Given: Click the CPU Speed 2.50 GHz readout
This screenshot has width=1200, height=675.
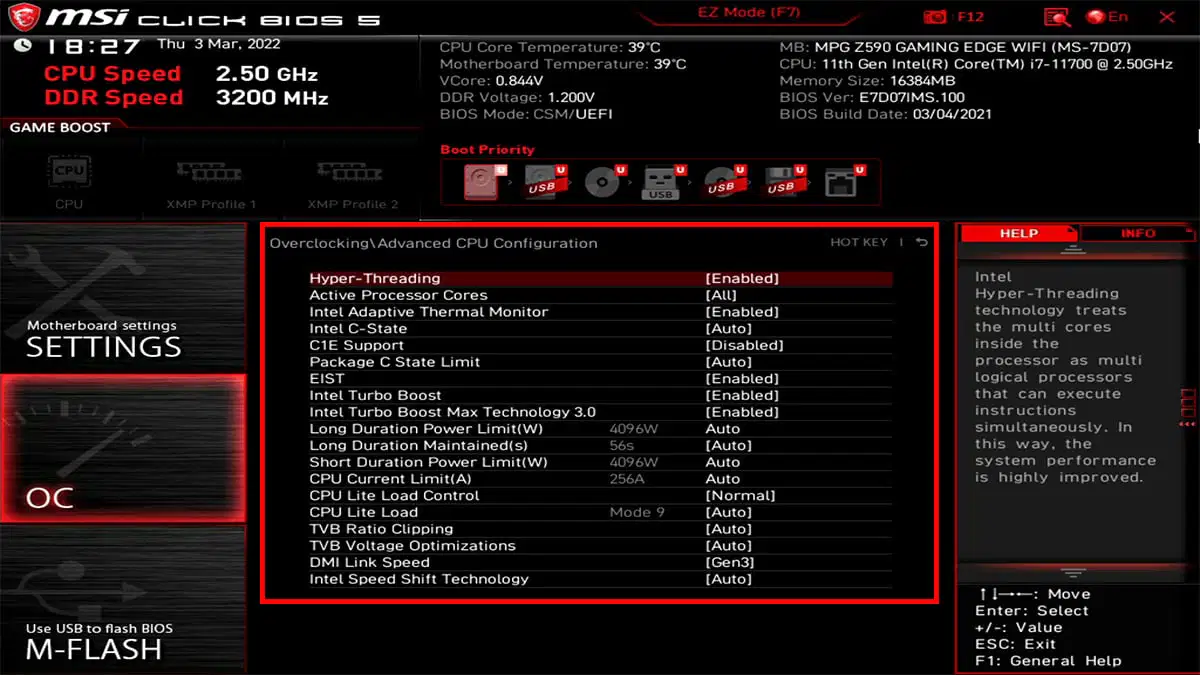Looking at the screenshot, I should tap(181, 74).
